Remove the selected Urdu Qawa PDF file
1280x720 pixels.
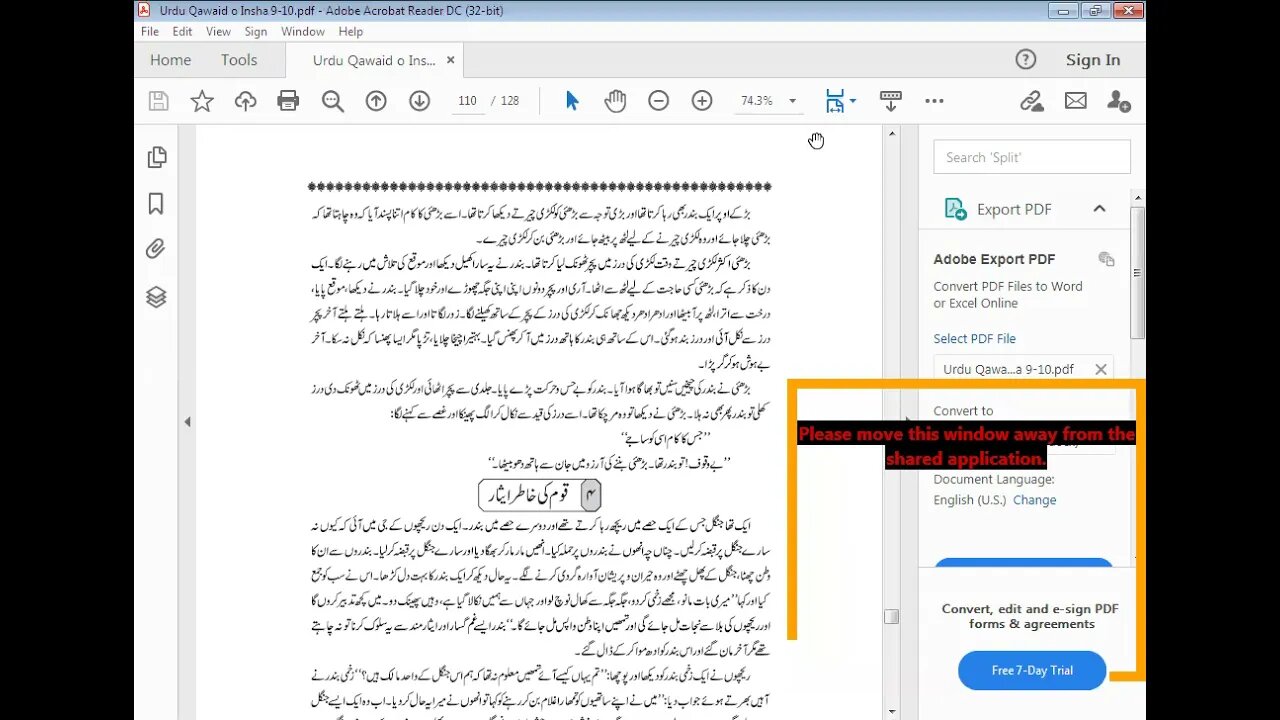coord(1101,369)
